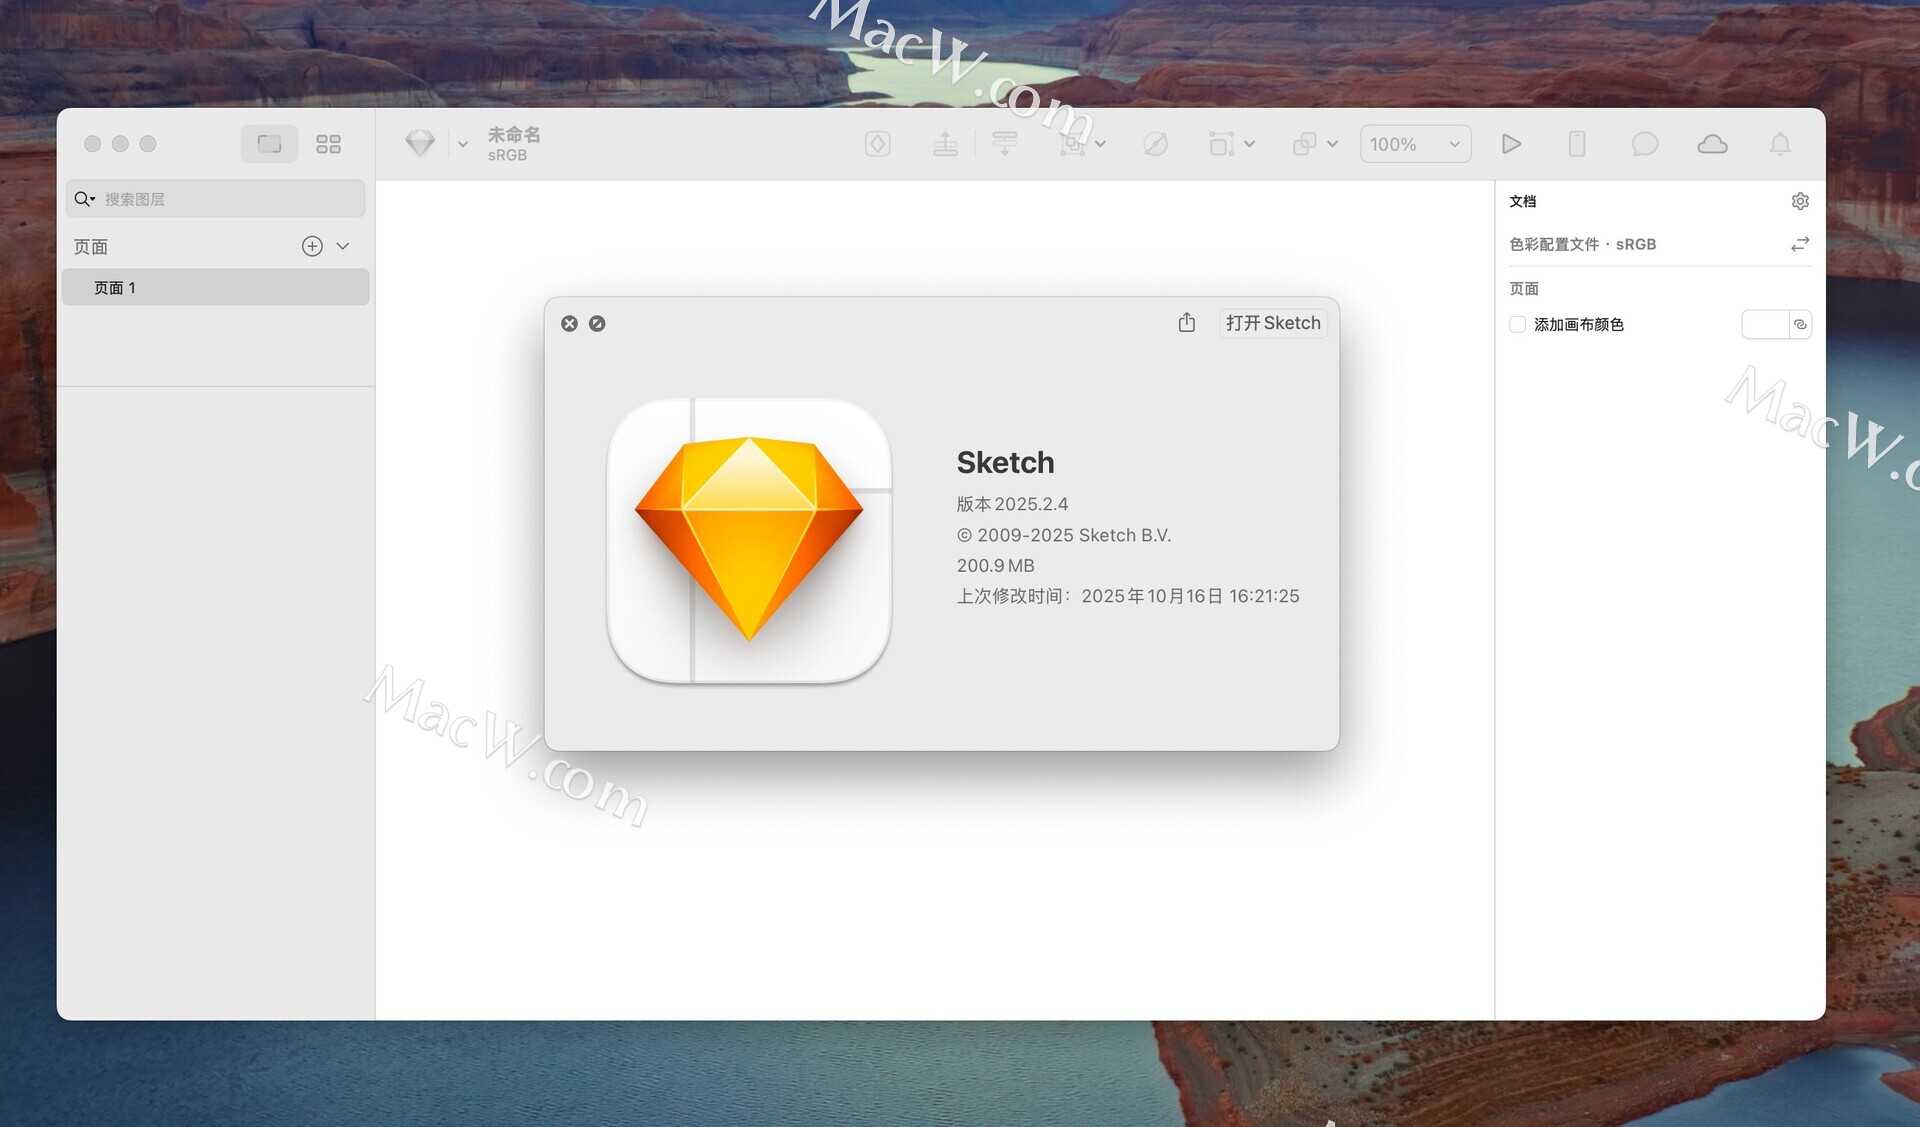Viewport: 1920px width, 1127px height.
Task: Click the create symbol toolbar icon
Action: tap(877, 144)
